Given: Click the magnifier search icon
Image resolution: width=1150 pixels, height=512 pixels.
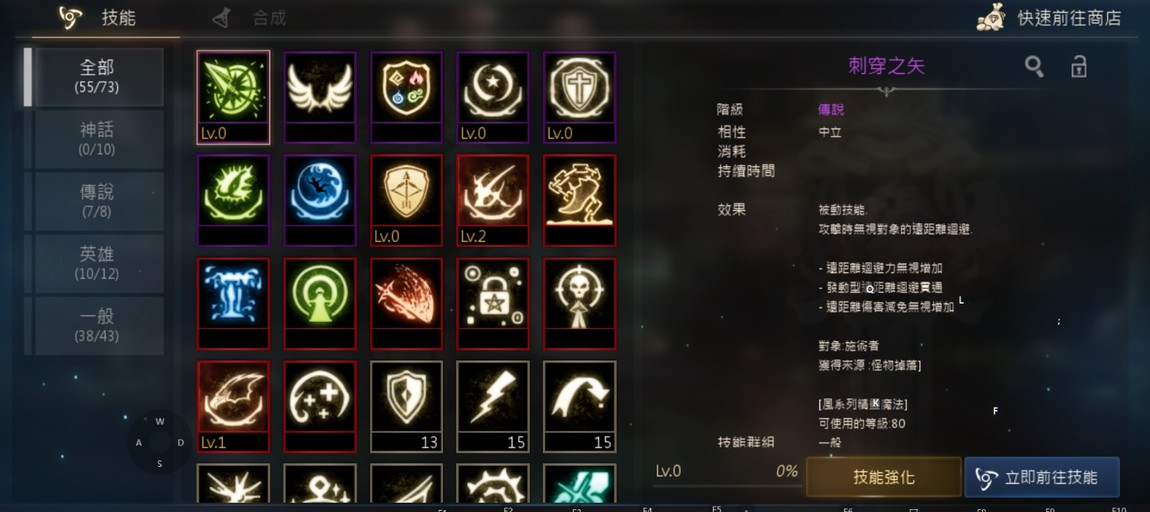Looking at the screenshot, I should tap(1034, 67).
